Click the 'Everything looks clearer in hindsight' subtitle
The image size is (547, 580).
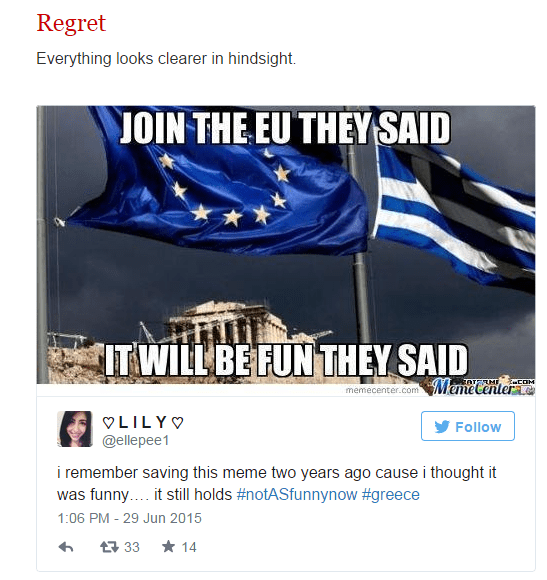166,59
